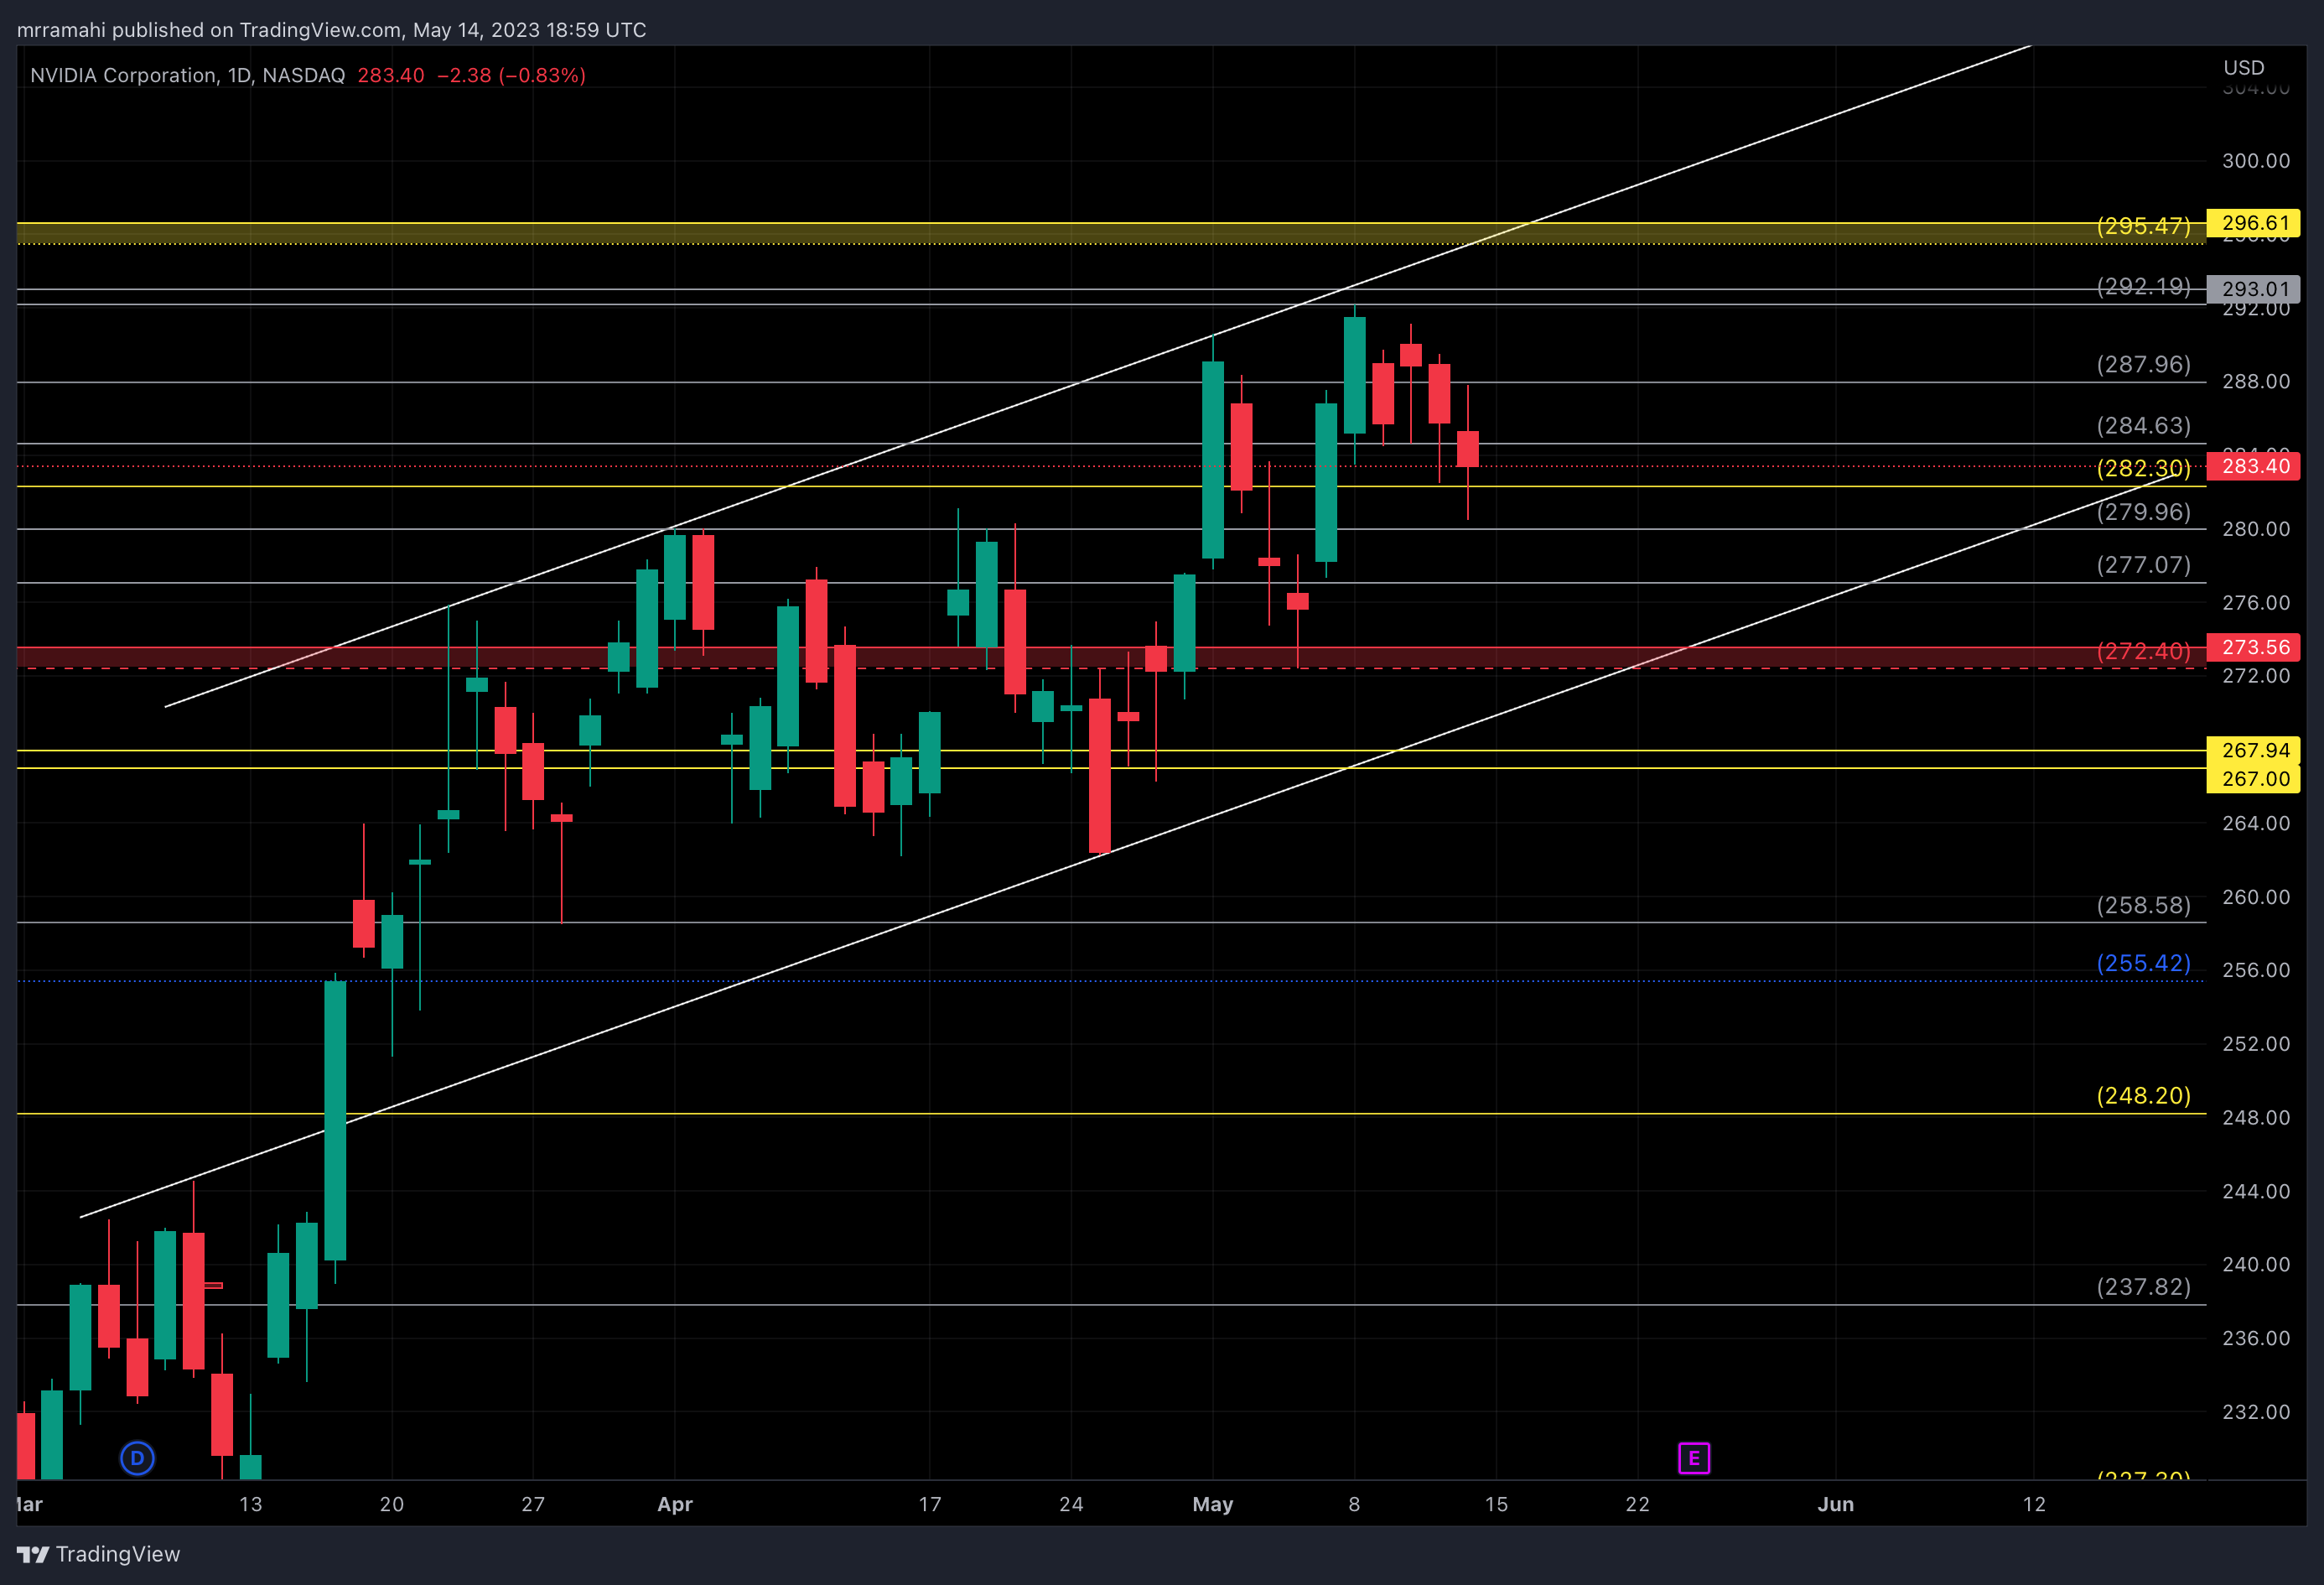The height and width of the screenshot is (1585, 2324).
Task: Click the red 273.56 price tag
Action: click(x=2254, y=647)
